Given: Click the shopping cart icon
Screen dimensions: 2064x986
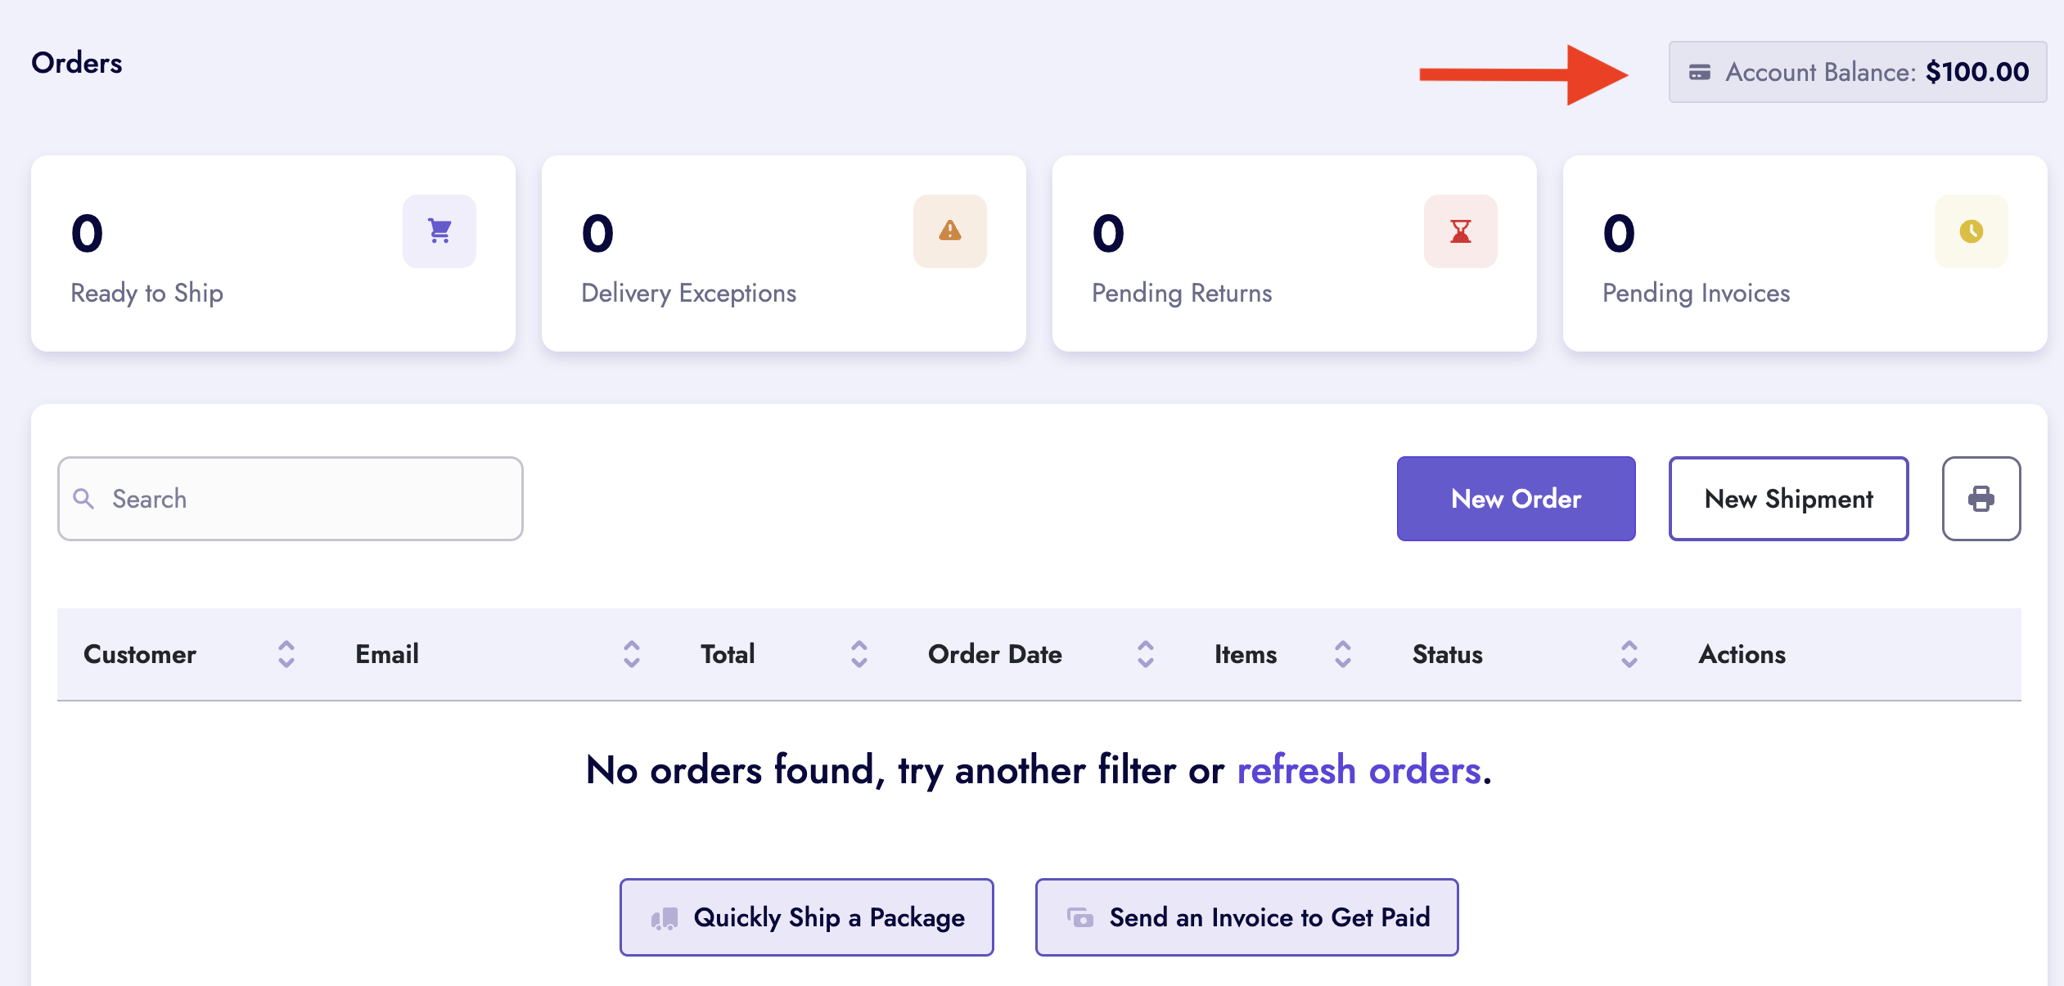Looking at the screenshot, I should coord(439,231).
